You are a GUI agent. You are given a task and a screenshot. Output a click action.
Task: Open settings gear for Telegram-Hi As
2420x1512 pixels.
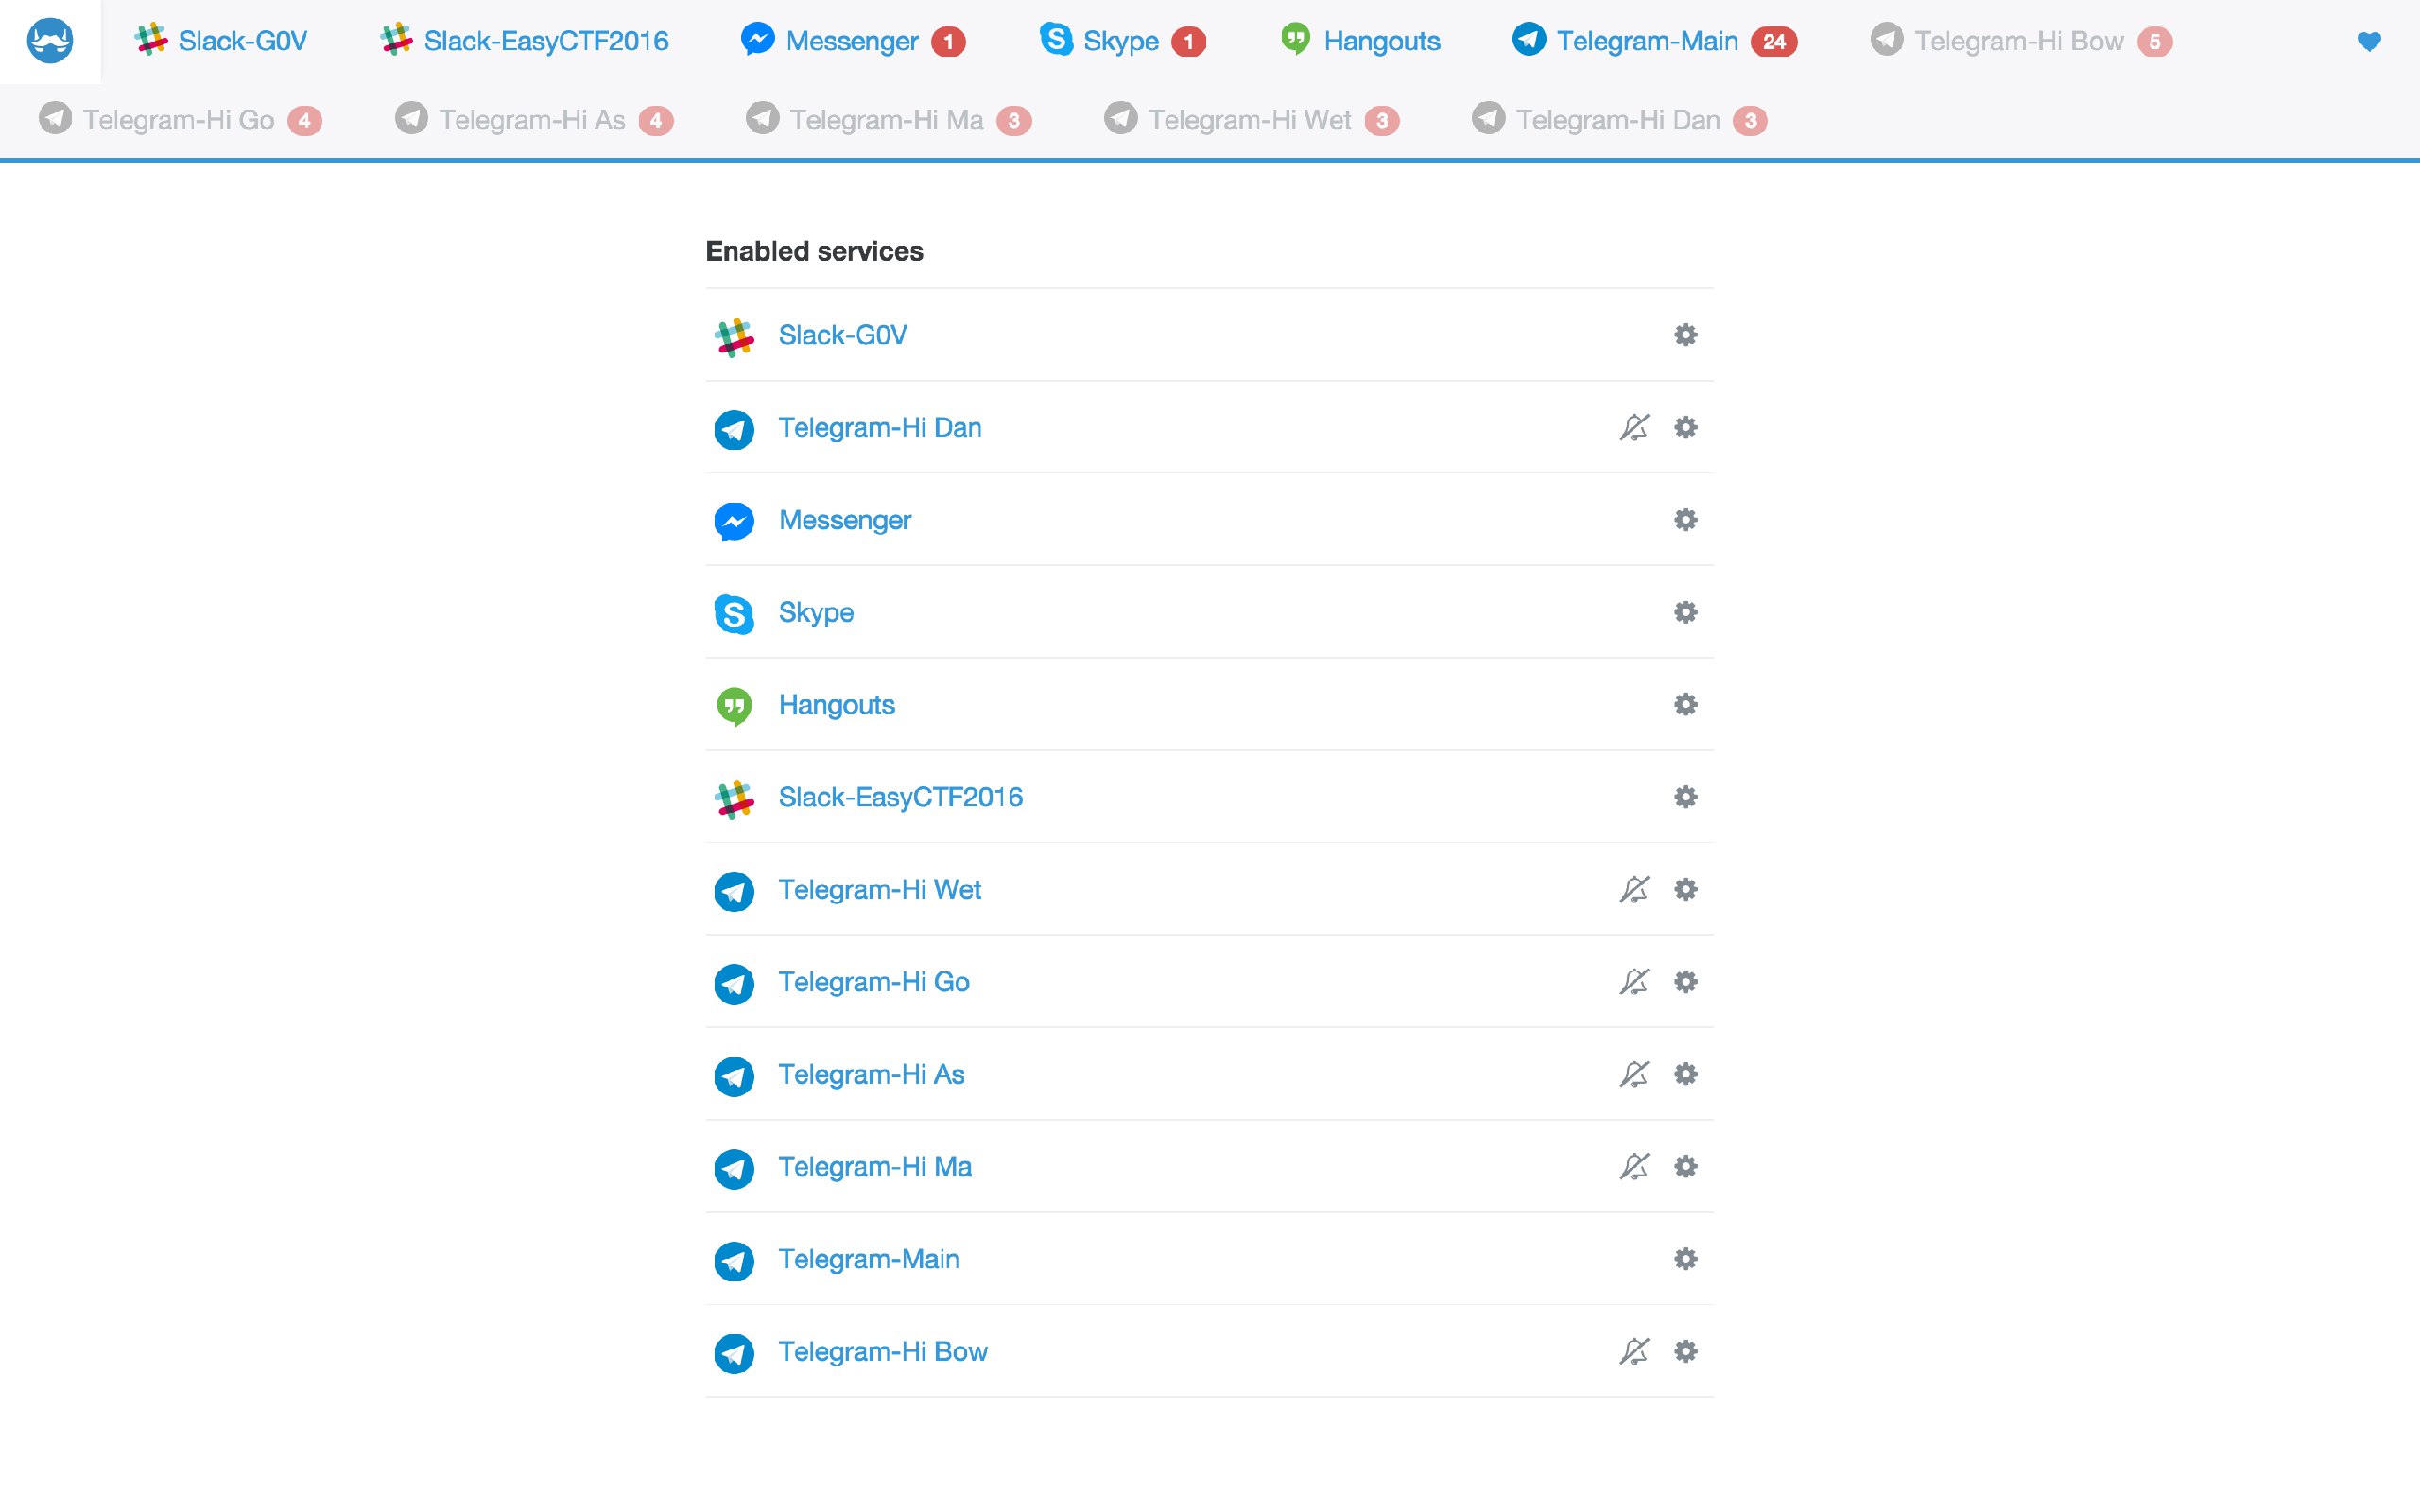(x=1685, y=1074)
